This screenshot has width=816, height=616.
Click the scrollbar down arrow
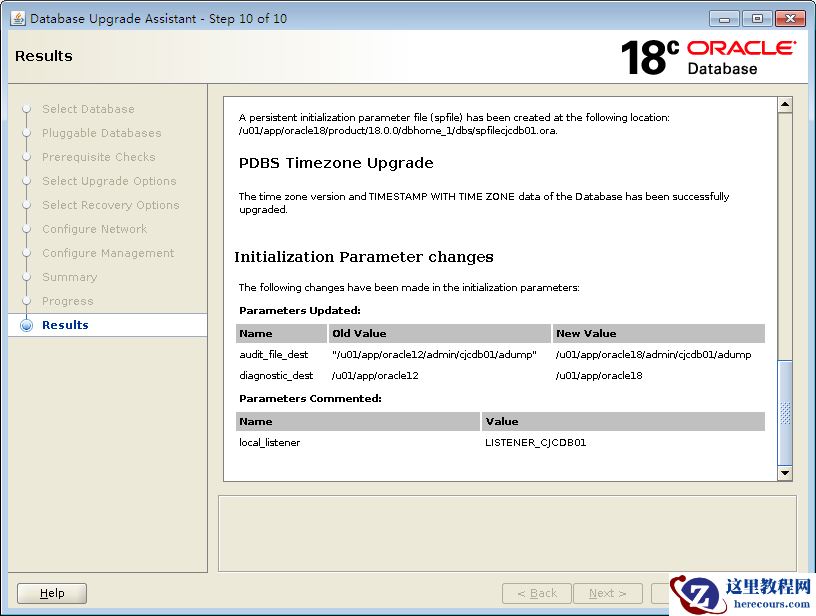(x=785, y=473)
